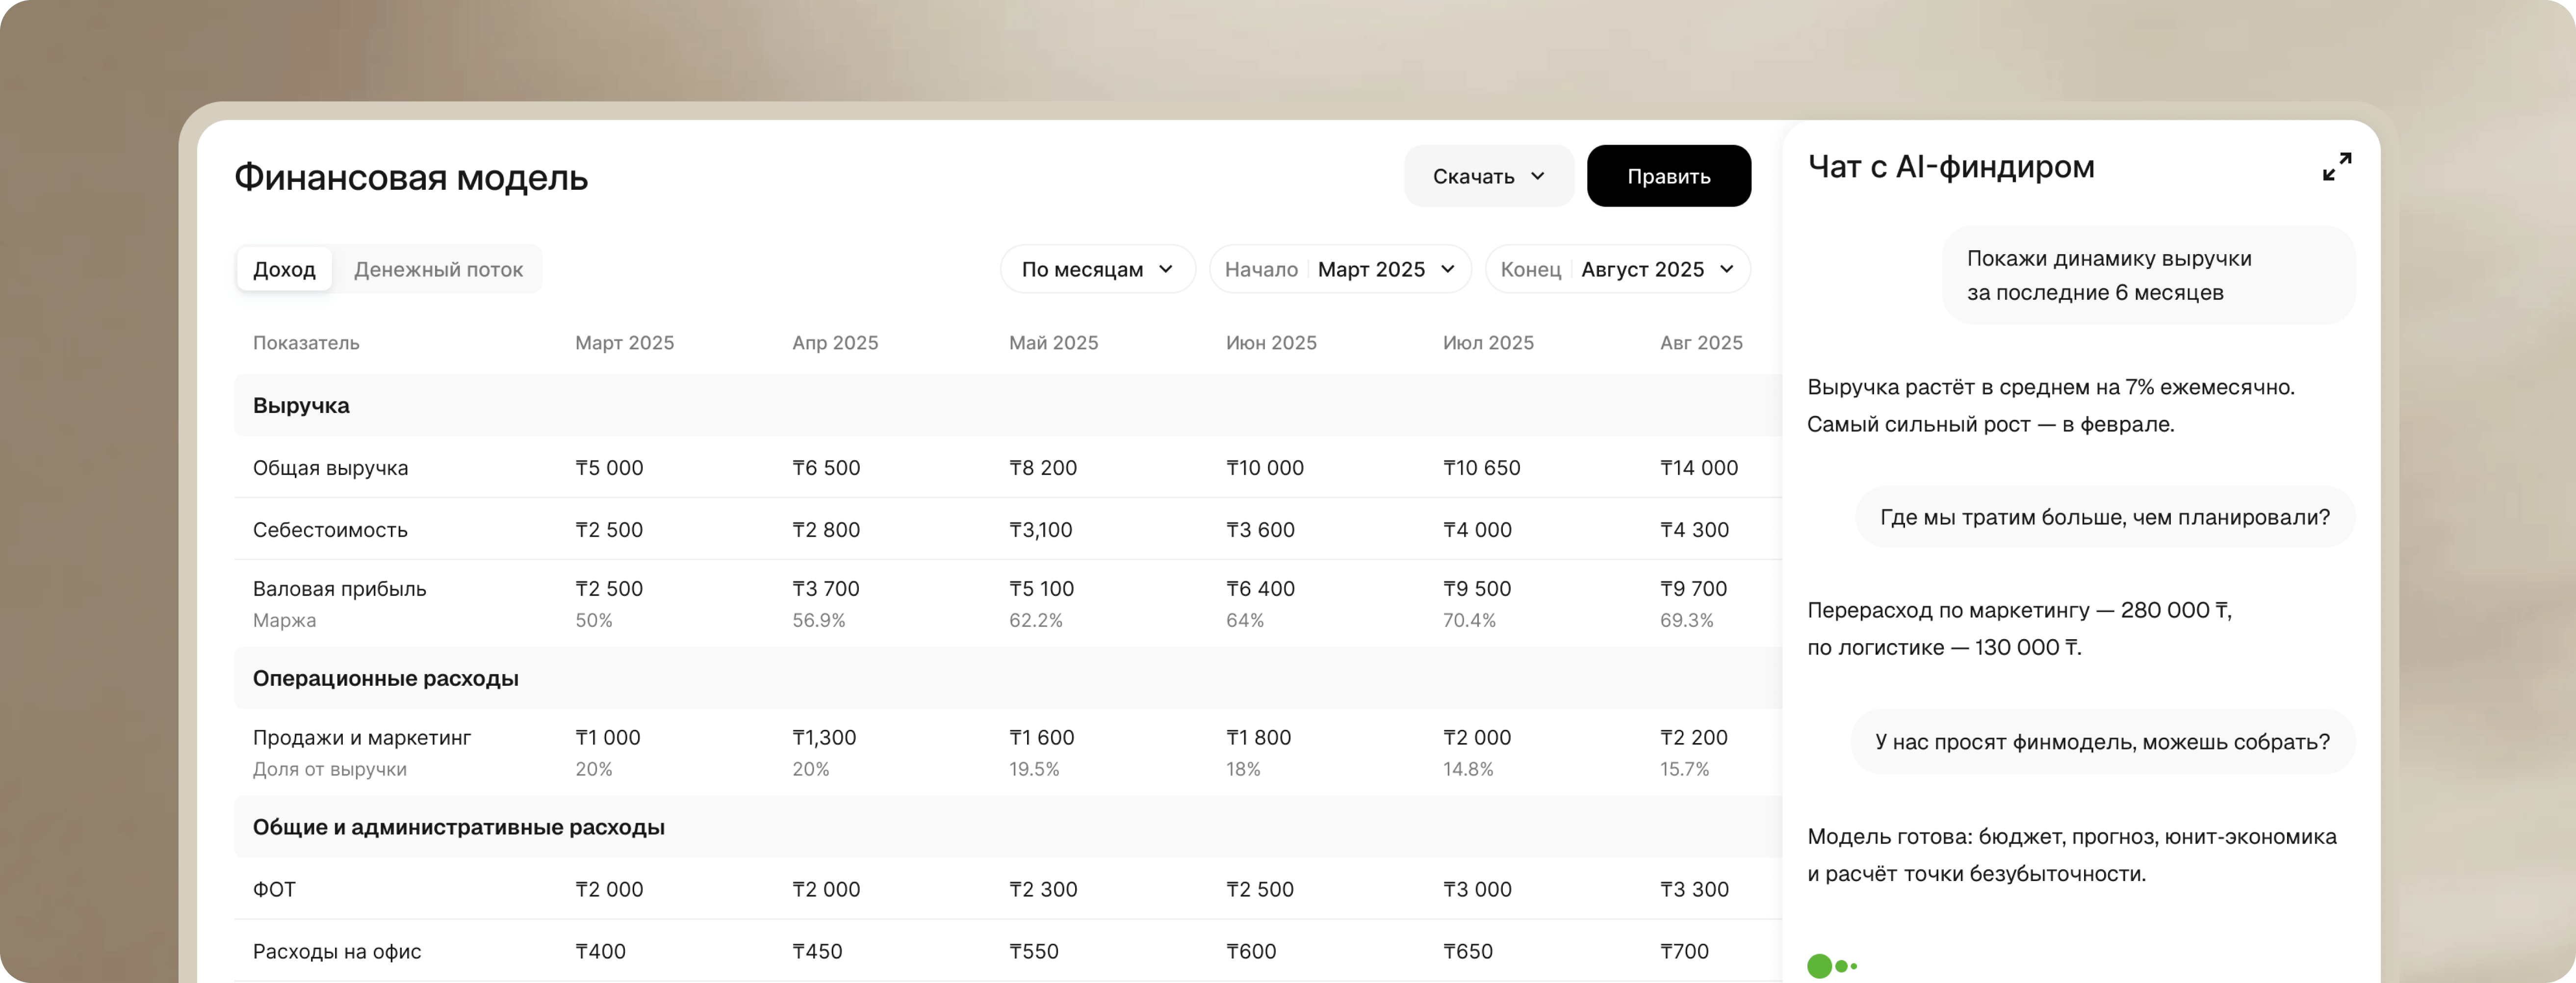Click the ₸14 000 revenue cell
Image resolution: width=2576 pixels, height=983 pixels.
1699,468
